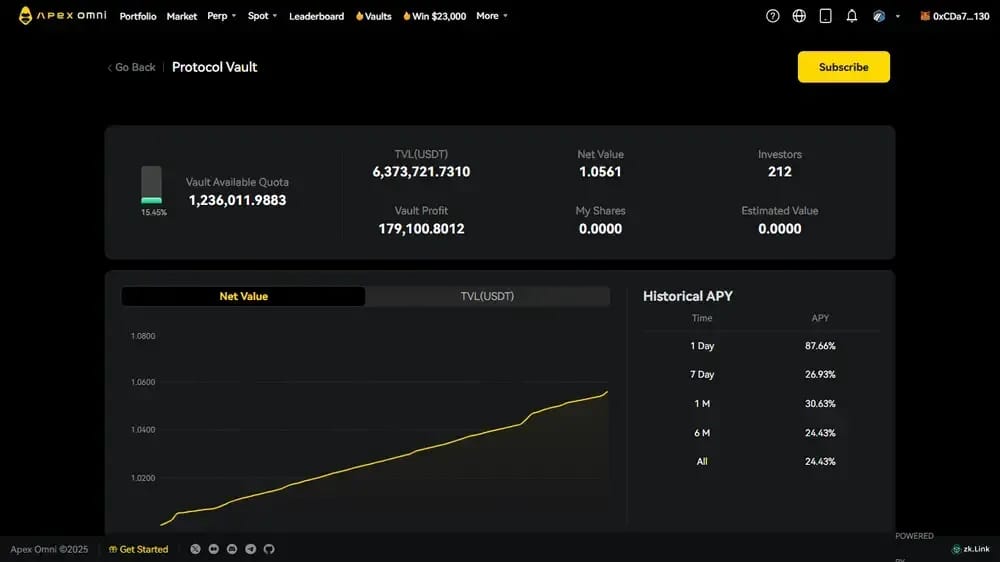The width and height of the screenshot is (1000, 562).
Task: Open the network selector dropdown arrow
Action: 897,17
